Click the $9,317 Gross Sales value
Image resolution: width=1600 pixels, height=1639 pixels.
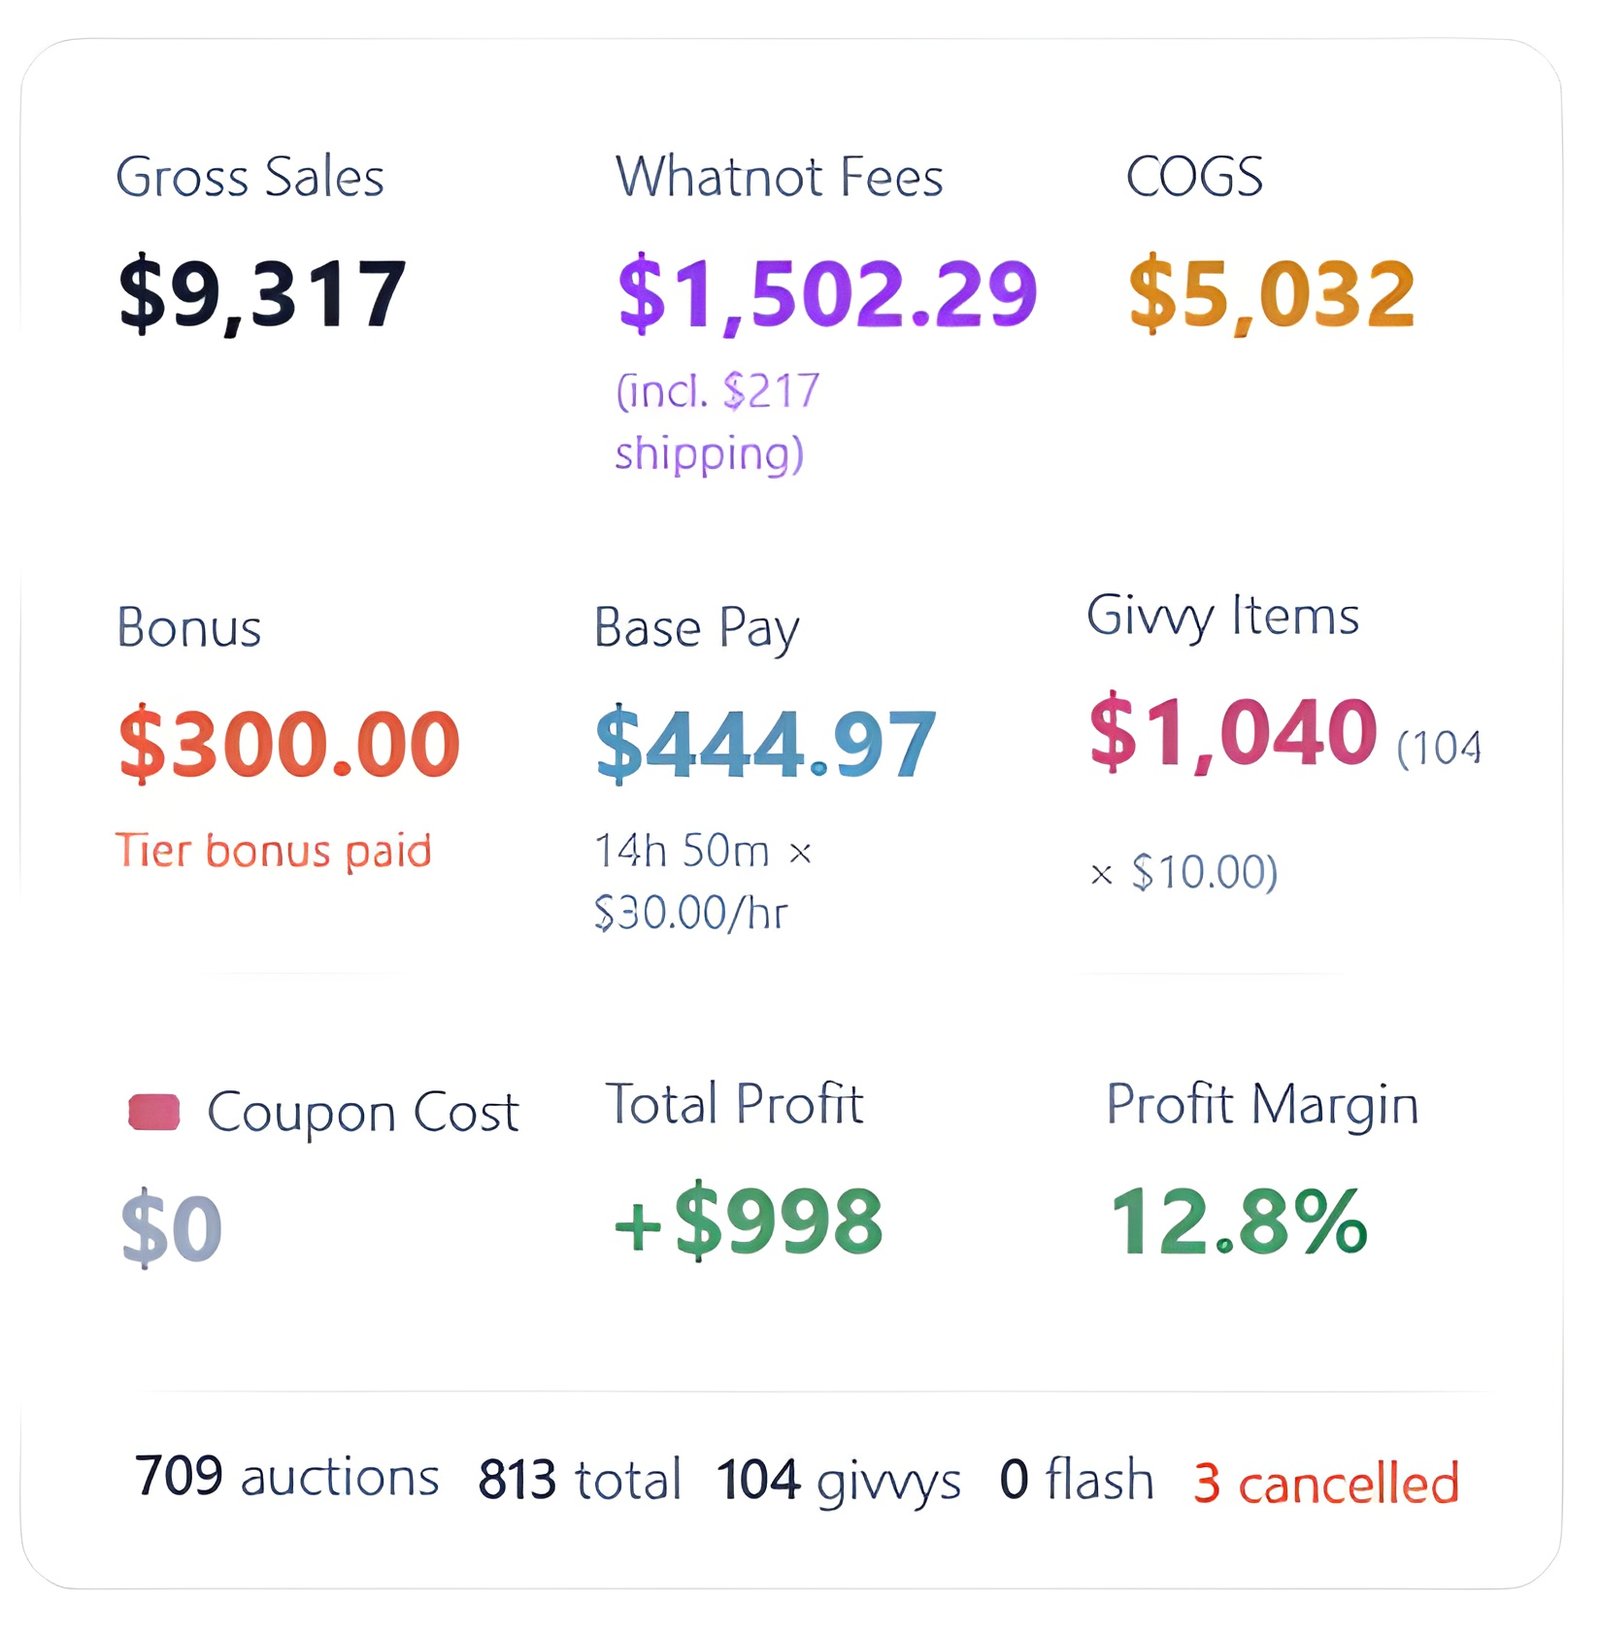tap(262, 293)
